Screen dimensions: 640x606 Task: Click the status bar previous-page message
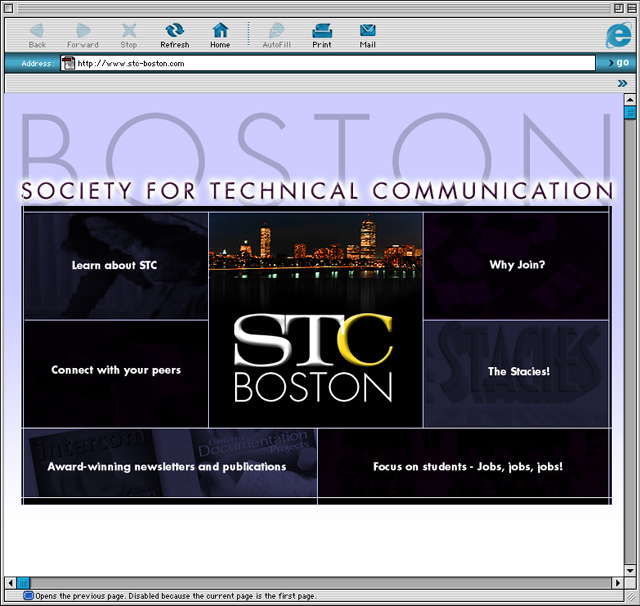[x=176, y=596]
